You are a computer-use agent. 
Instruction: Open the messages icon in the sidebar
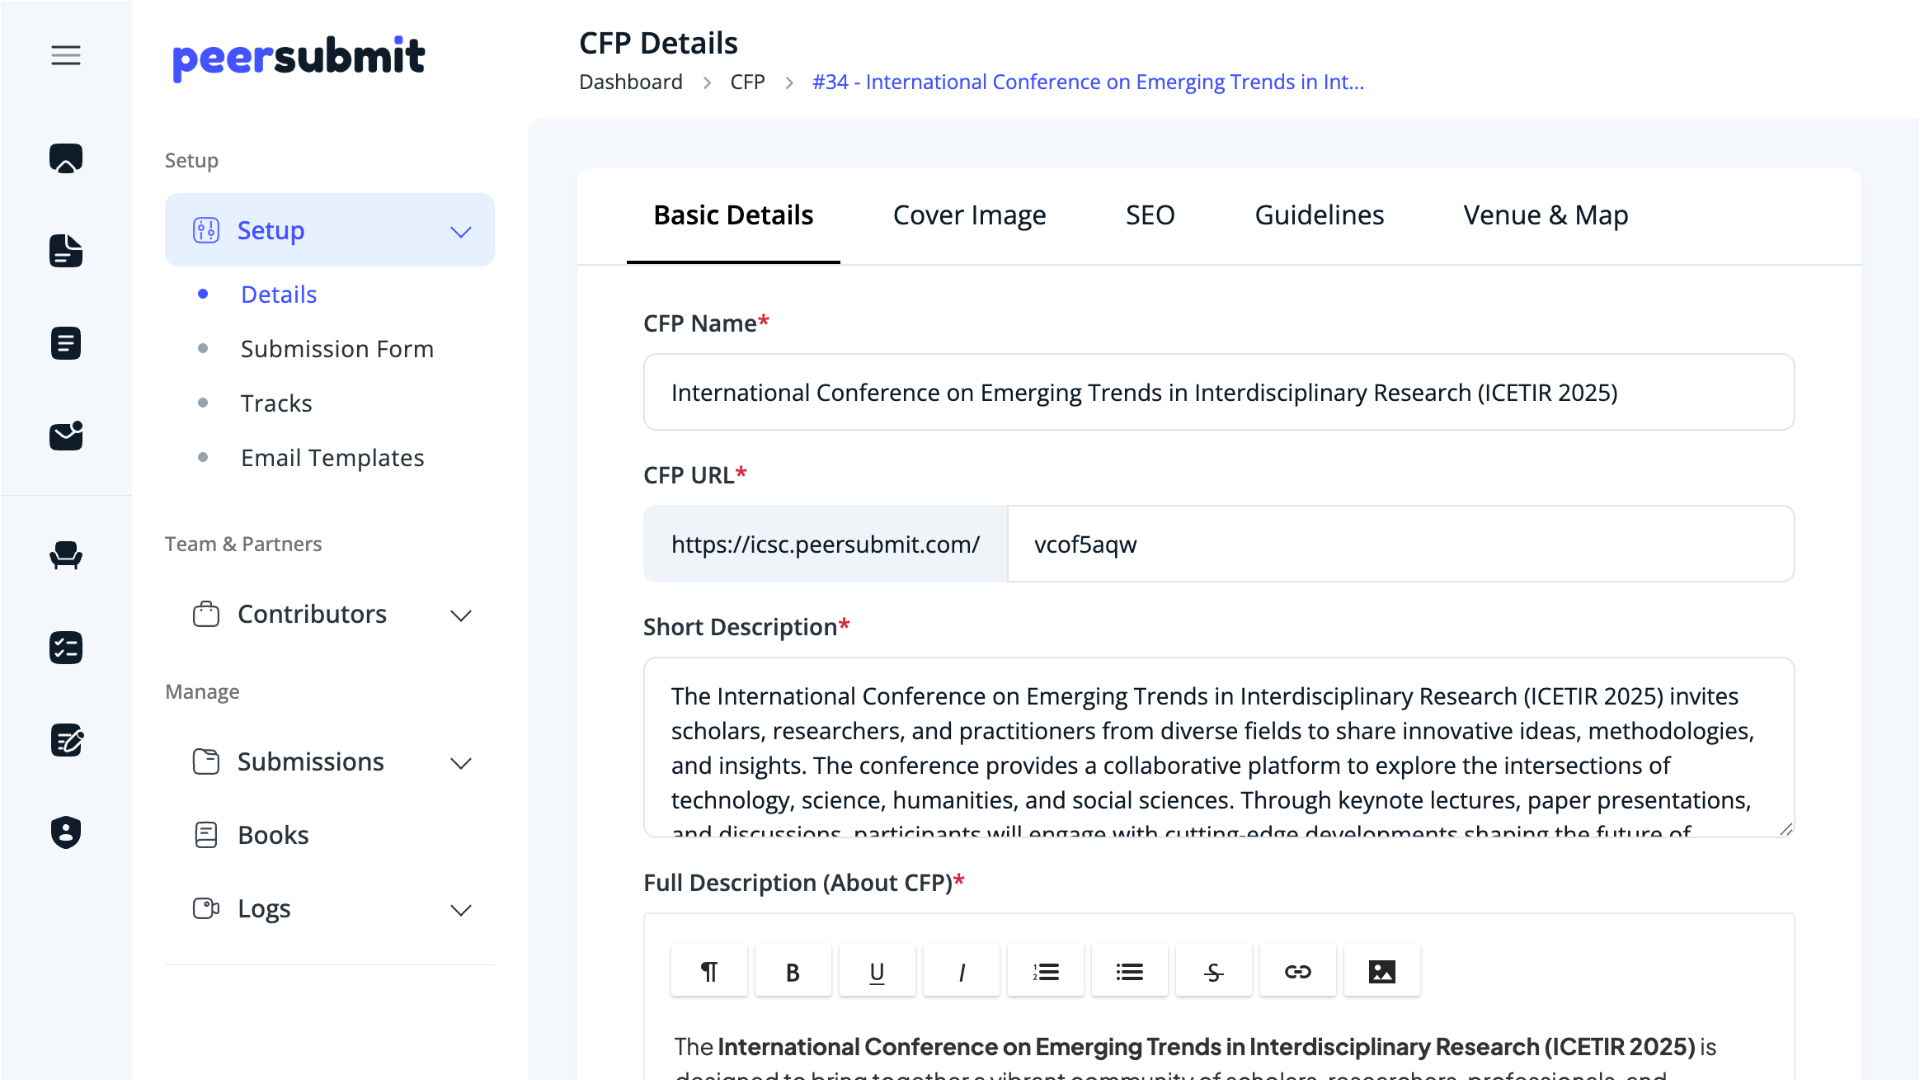(x=65, y=436)
